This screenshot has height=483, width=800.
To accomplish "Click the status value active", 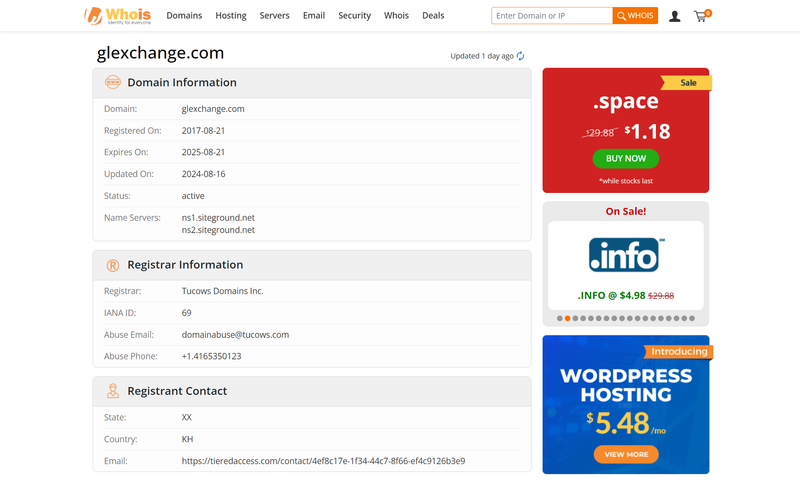I will click(x=193, y=196).
